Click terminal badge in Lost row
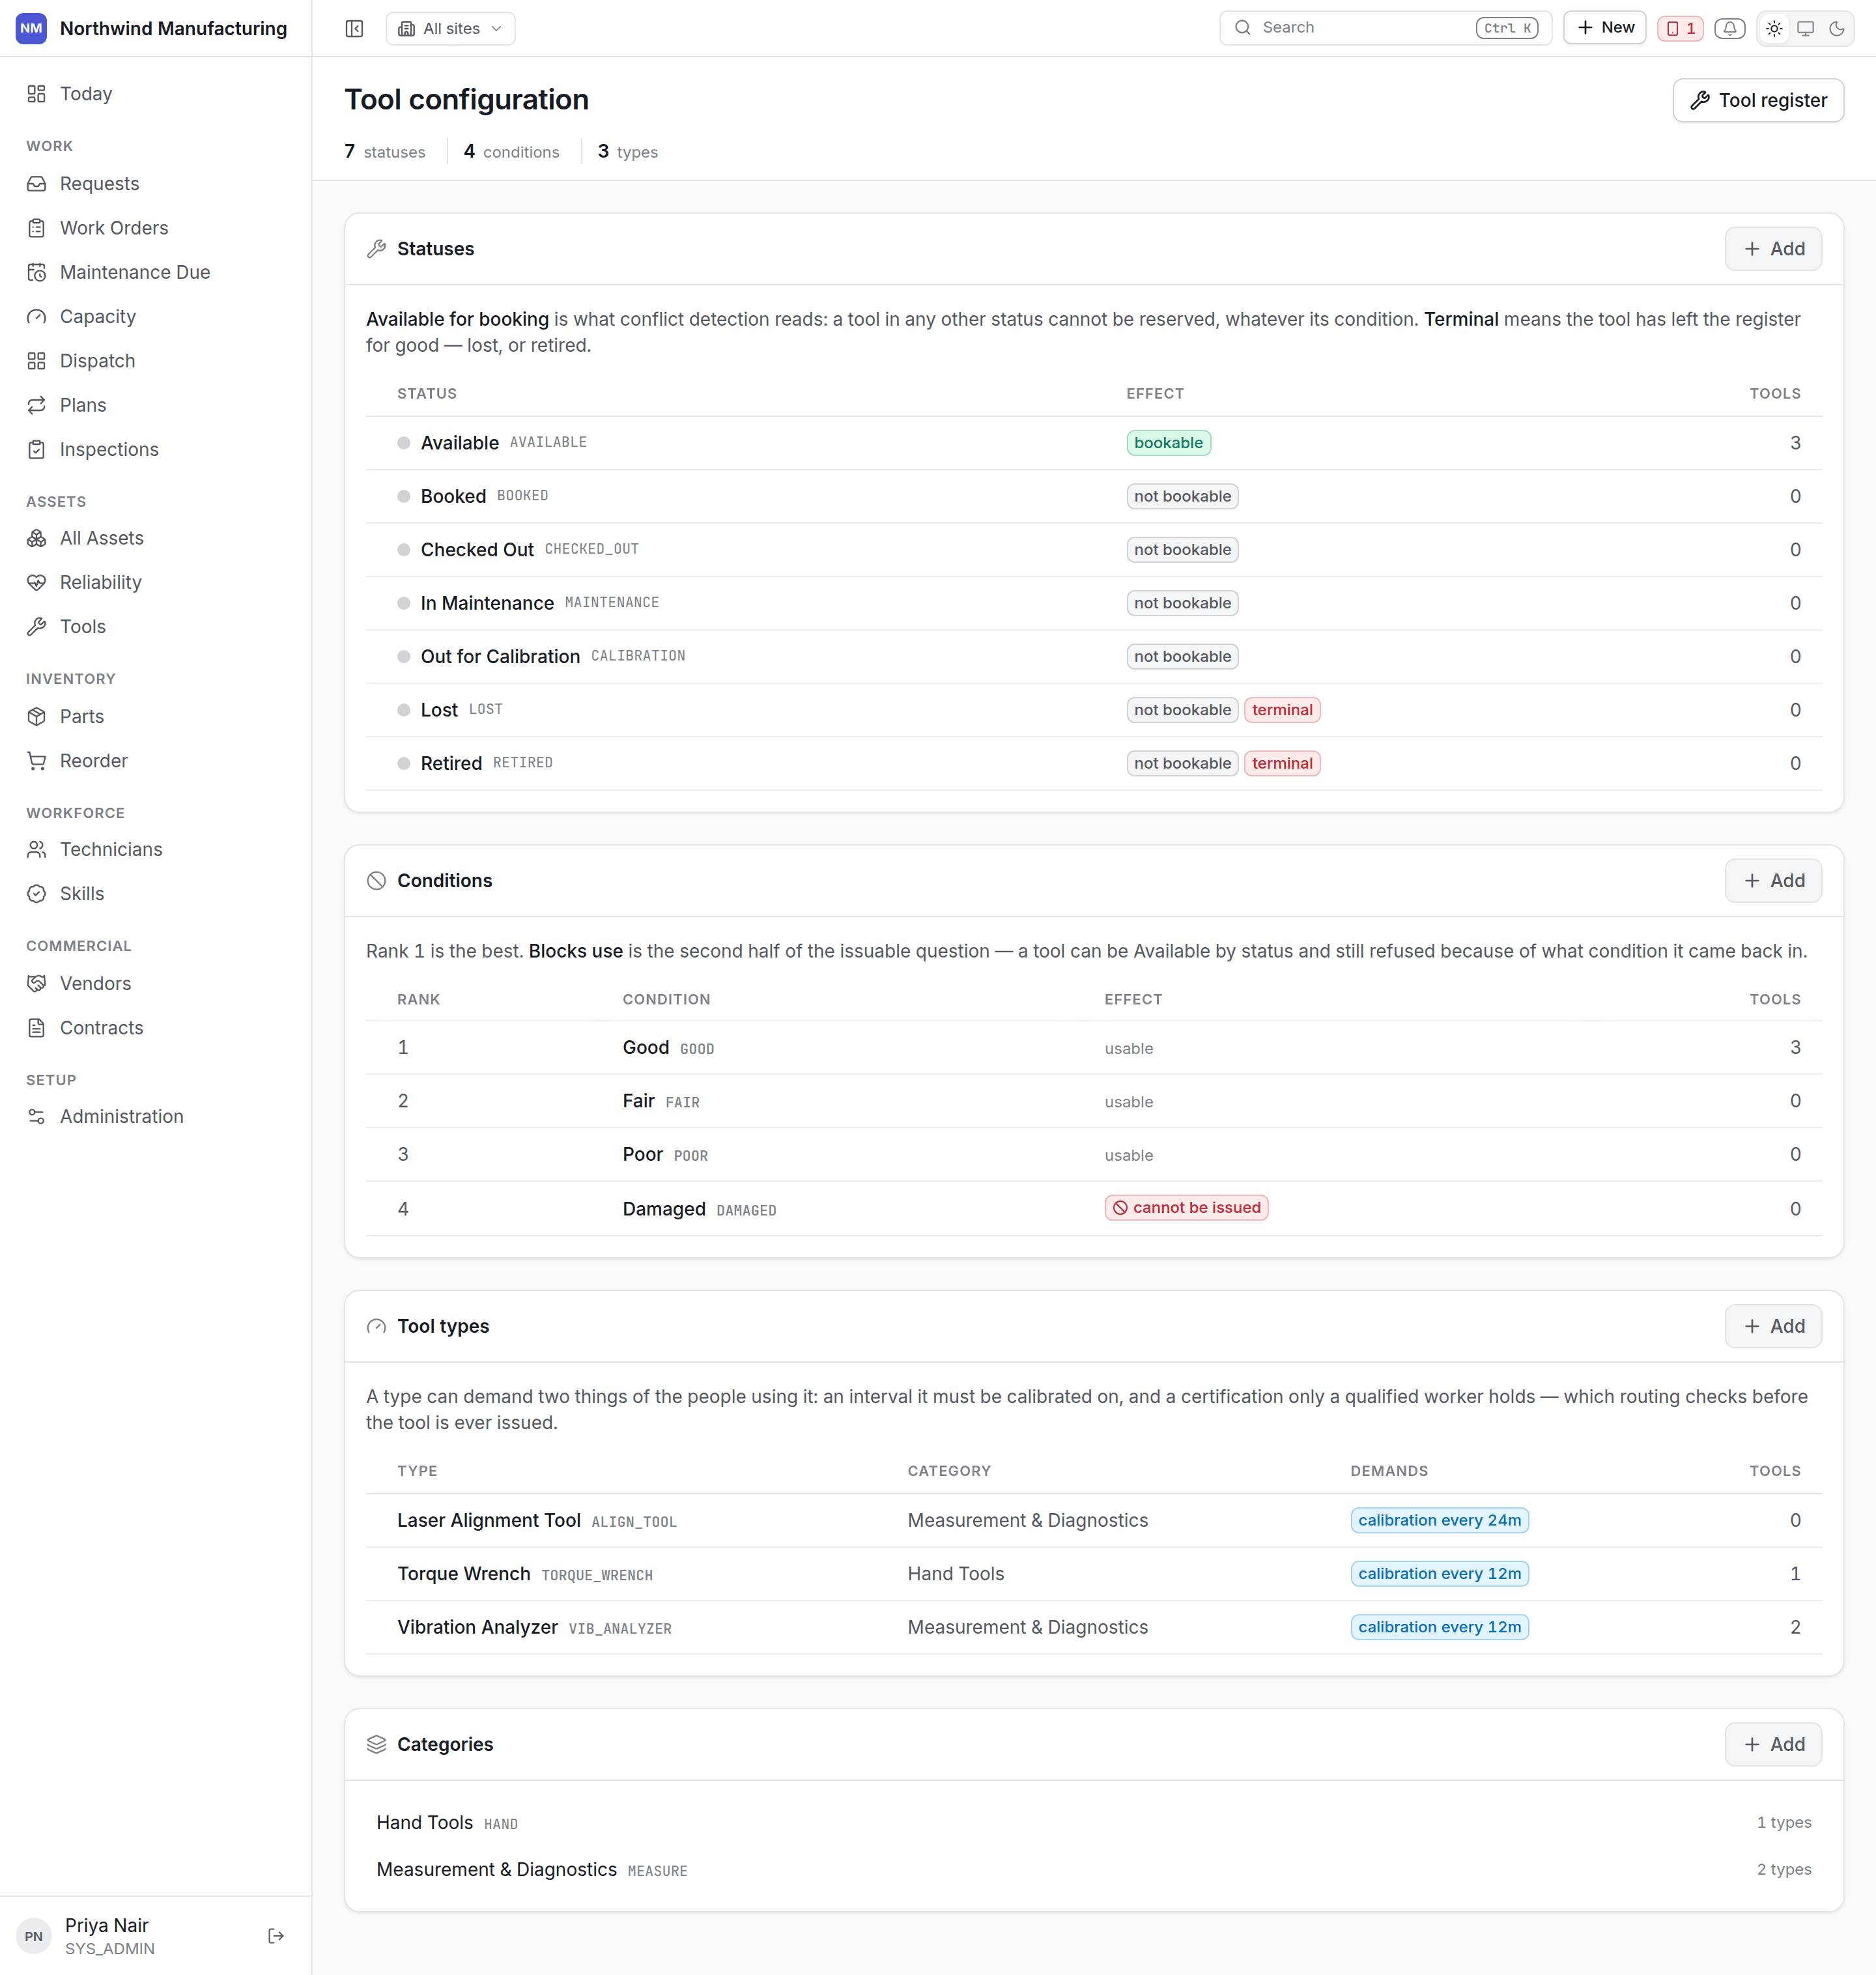The height and width of the screenshot is (1975, 1876). [1282, 710]
